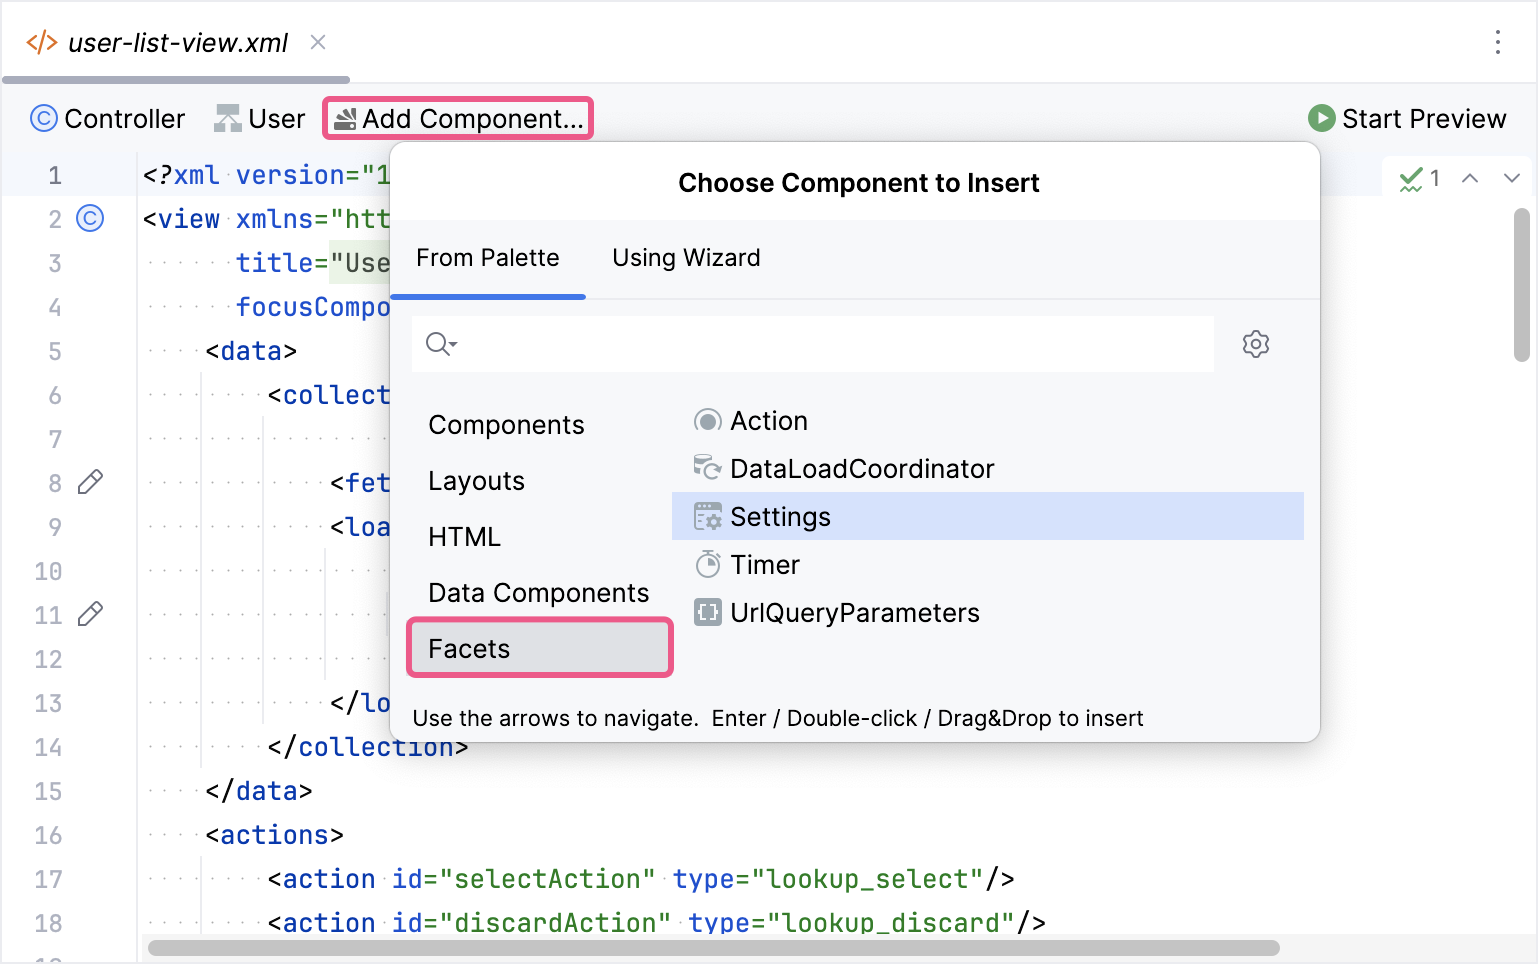Viewport: 1538px width, 964px height.
Task: Click the pencil edit gutter icon on line 11
Action: pos(90,614)
